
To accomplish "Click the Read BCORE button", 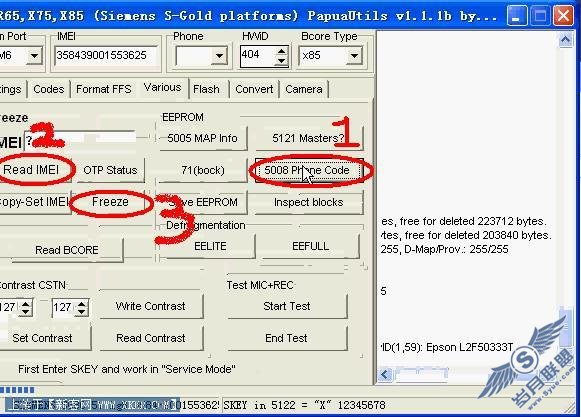I will tap(67, 250).
